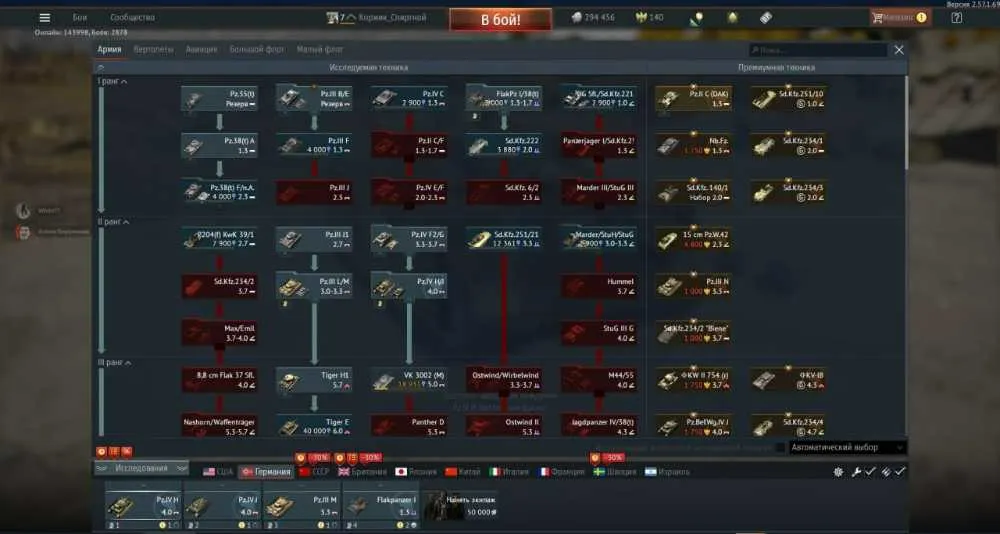
Task: Click the Golden Eagles balance icon
Action: tap(641, 18)
